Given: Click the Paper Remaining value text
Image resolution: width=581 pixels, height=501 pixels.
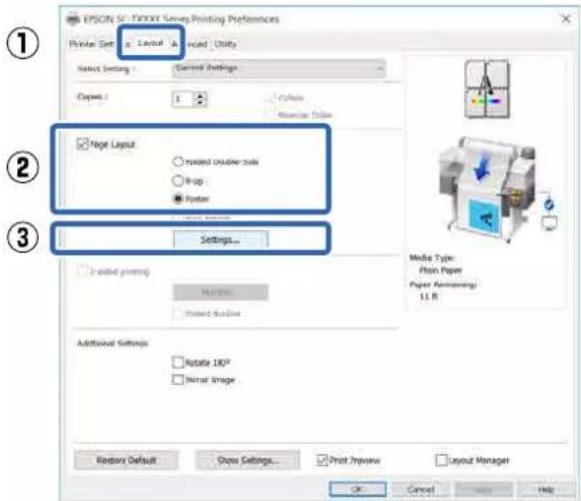Looking at the screenshot, I should pyautogui.click(x=429, y=296).
